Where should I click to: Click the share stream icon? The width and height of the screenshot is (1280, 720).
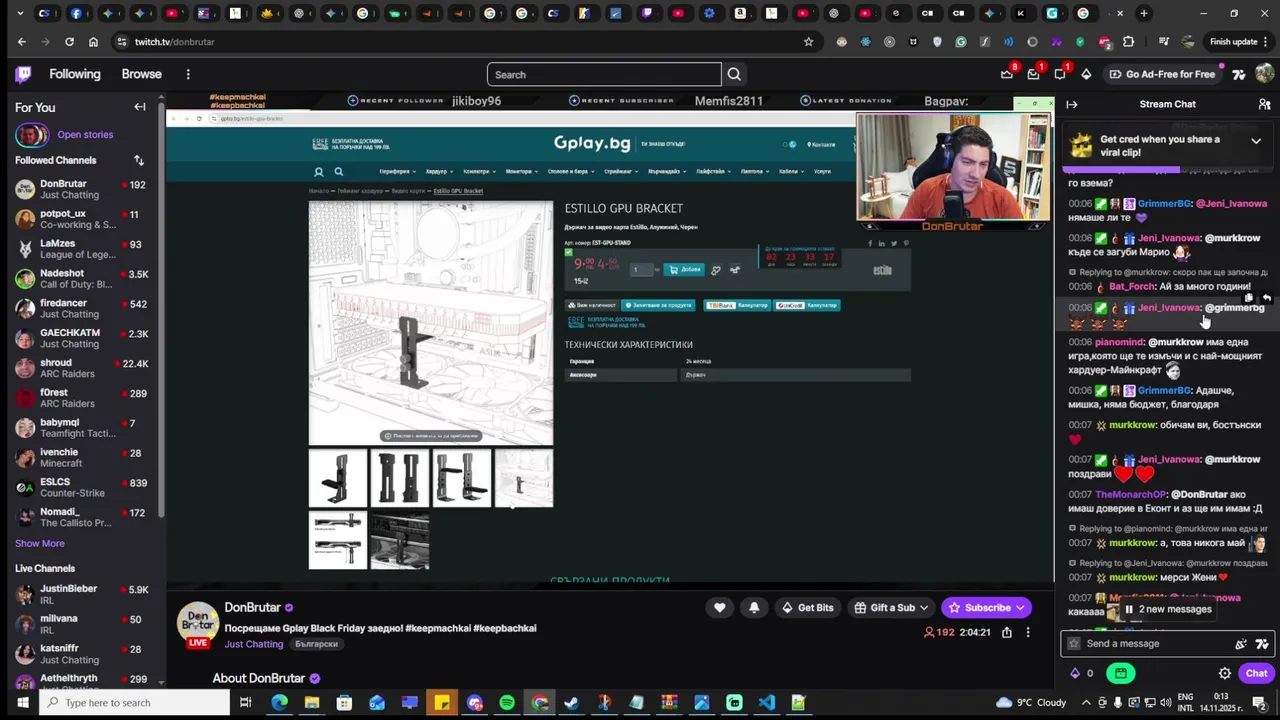[1007, 632]
